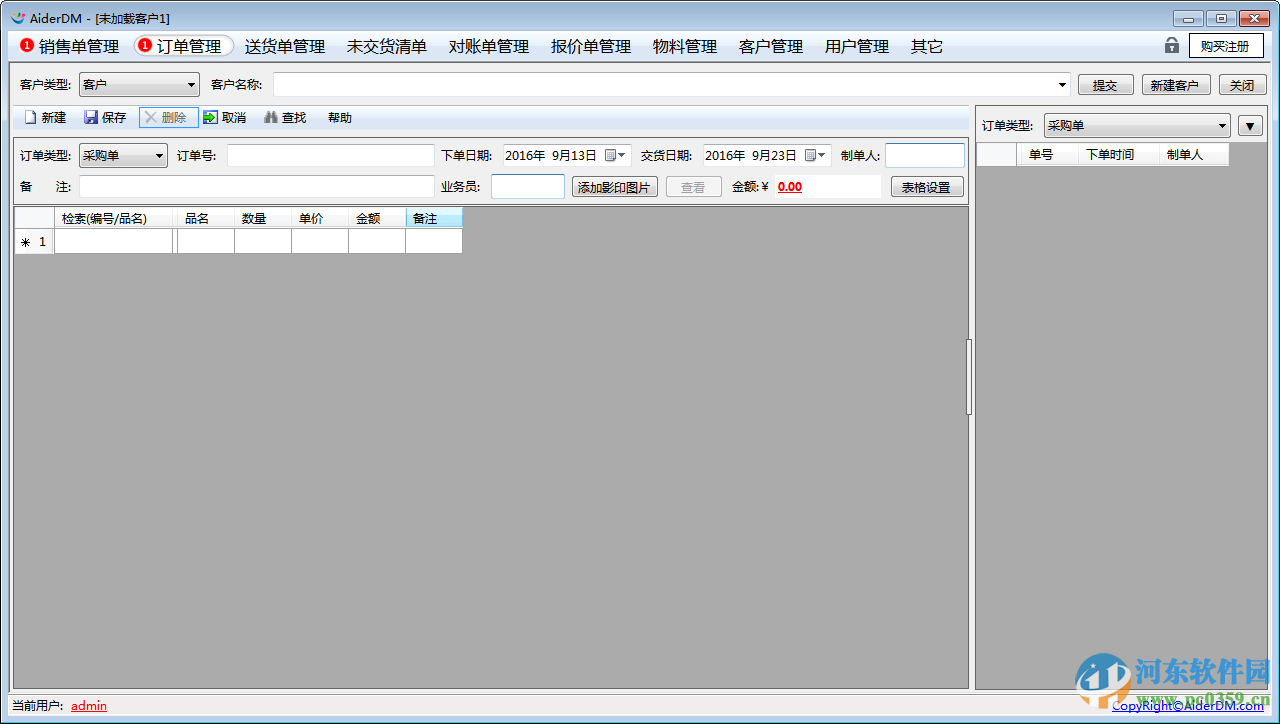Screen dimensions: 1280x724
Task: Switch to the 对账单管理 menu
Action: [x=488, y=46]
